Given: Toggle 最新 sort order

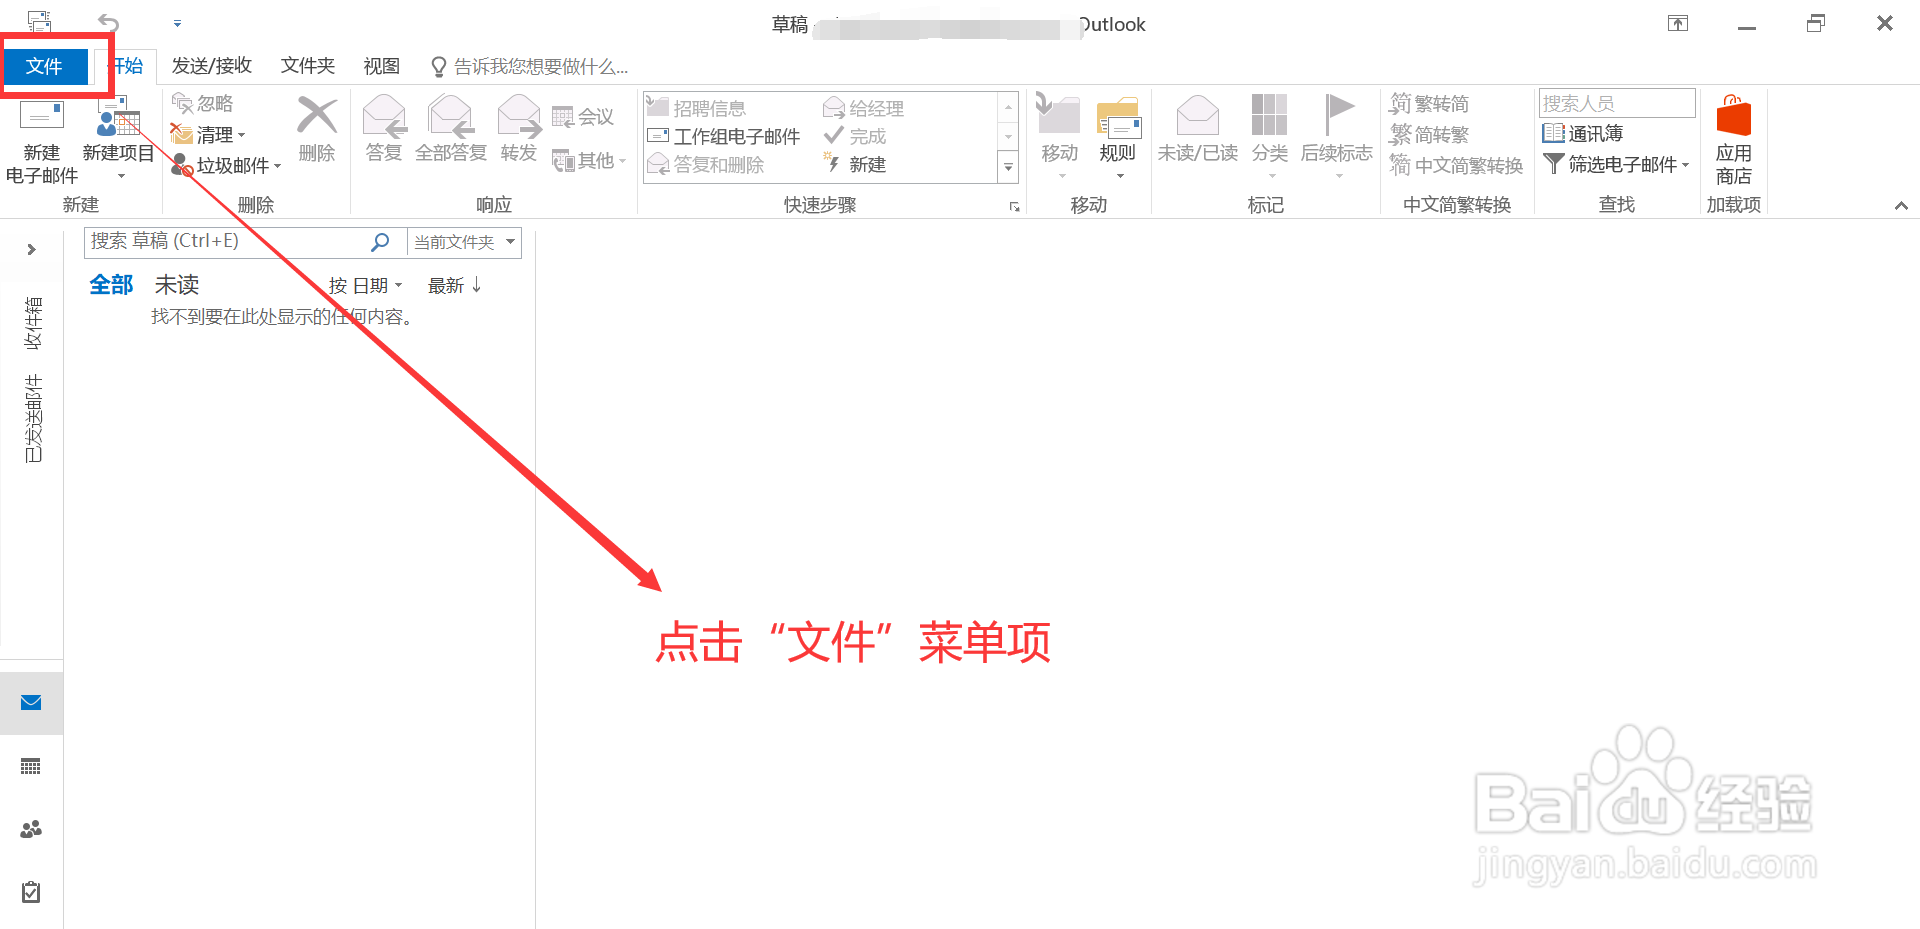Looking at the screenshot, I should [x=455, y=286].
